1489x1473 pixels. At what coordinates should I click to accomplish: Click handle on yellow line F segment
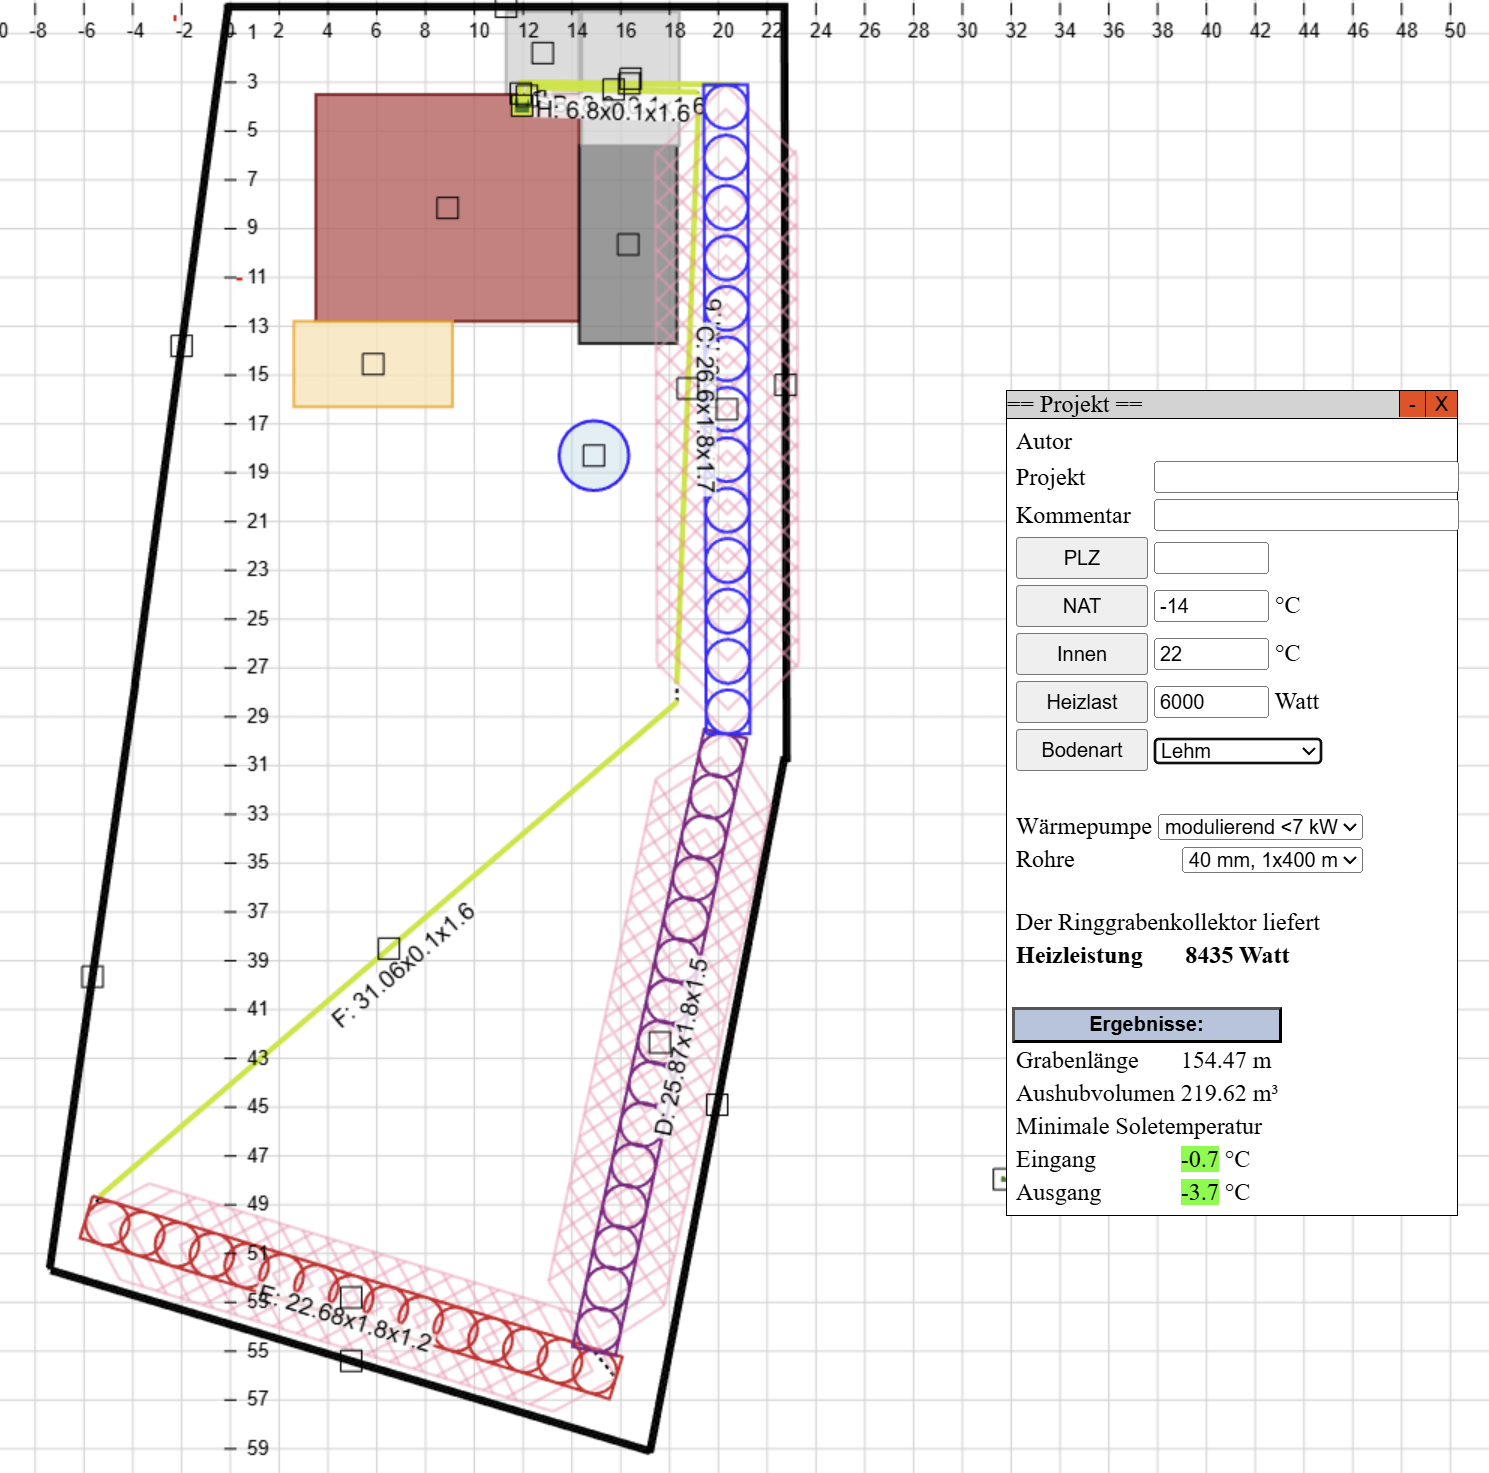click(x=389, y=948)
